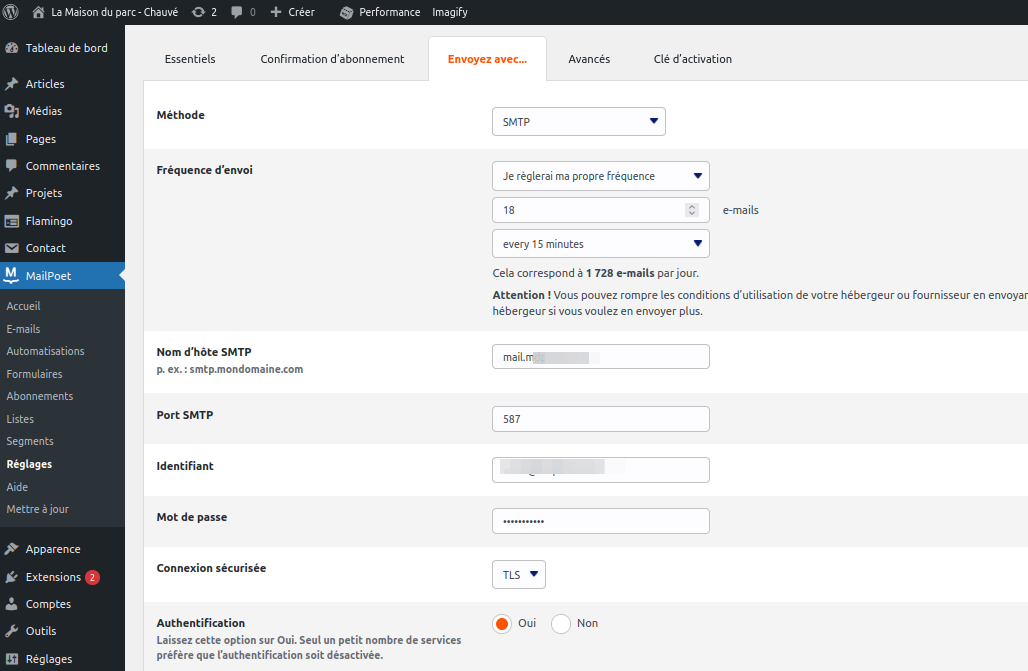Image resolution: width=1028 pixels, height=671 pixels.
Task: Open the Connexion sécurisée TLS dropdown
Action: 518,574
